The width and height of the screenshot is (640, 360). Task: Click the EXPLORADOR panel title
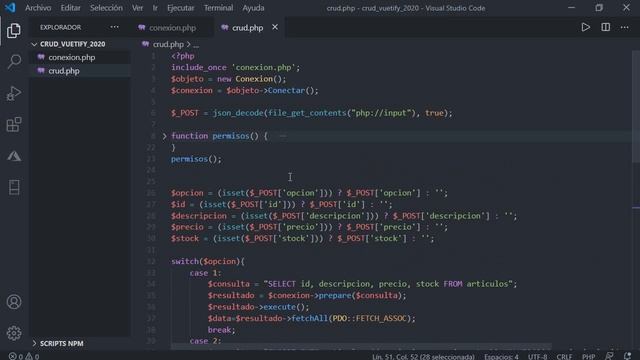(60, 27)
